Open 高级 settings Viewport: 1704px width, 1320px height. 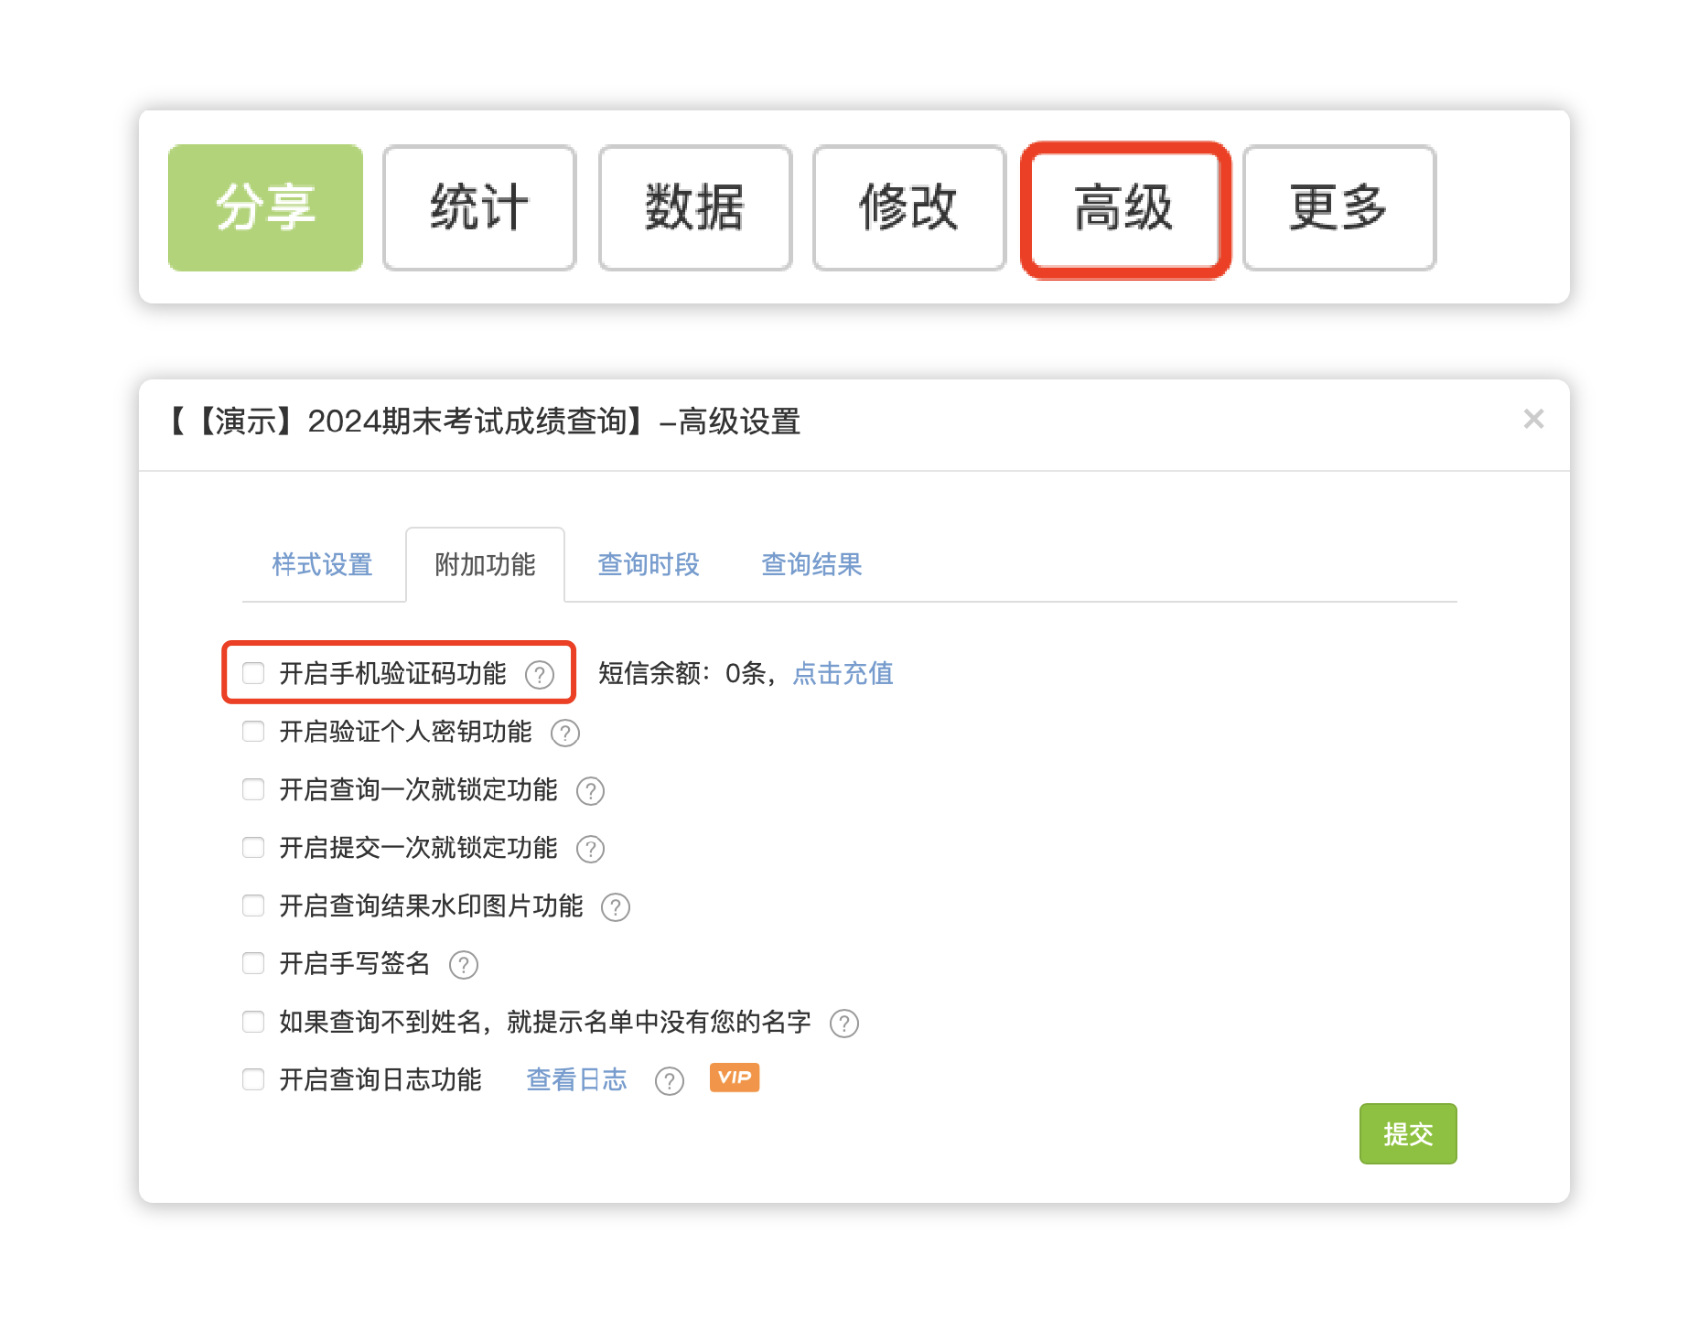pyautogui.click(x=1124, y=208)
